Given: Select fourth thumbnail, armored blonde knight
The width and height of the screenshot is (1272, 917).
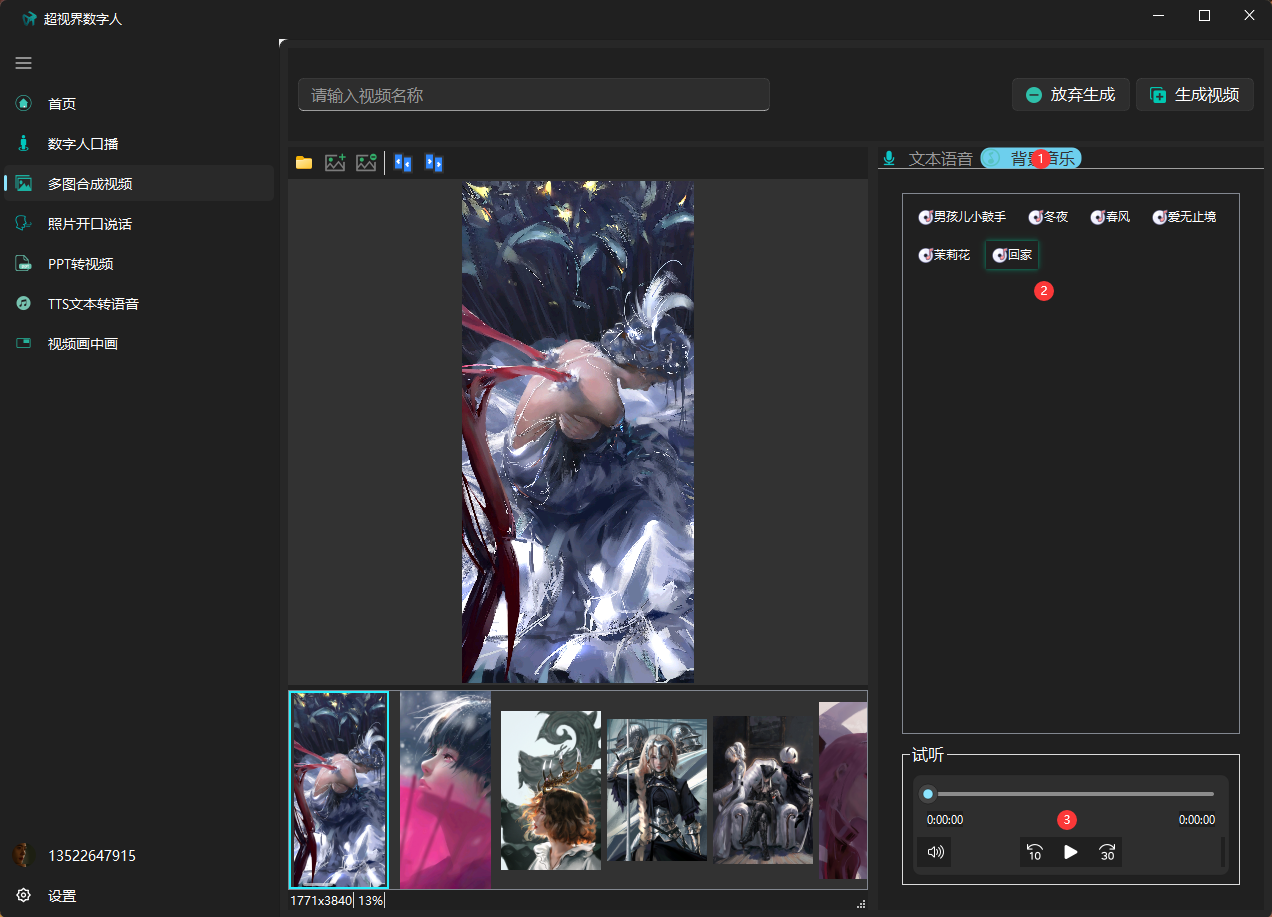Looking at the screenshot, I should (x=657, y=790).
